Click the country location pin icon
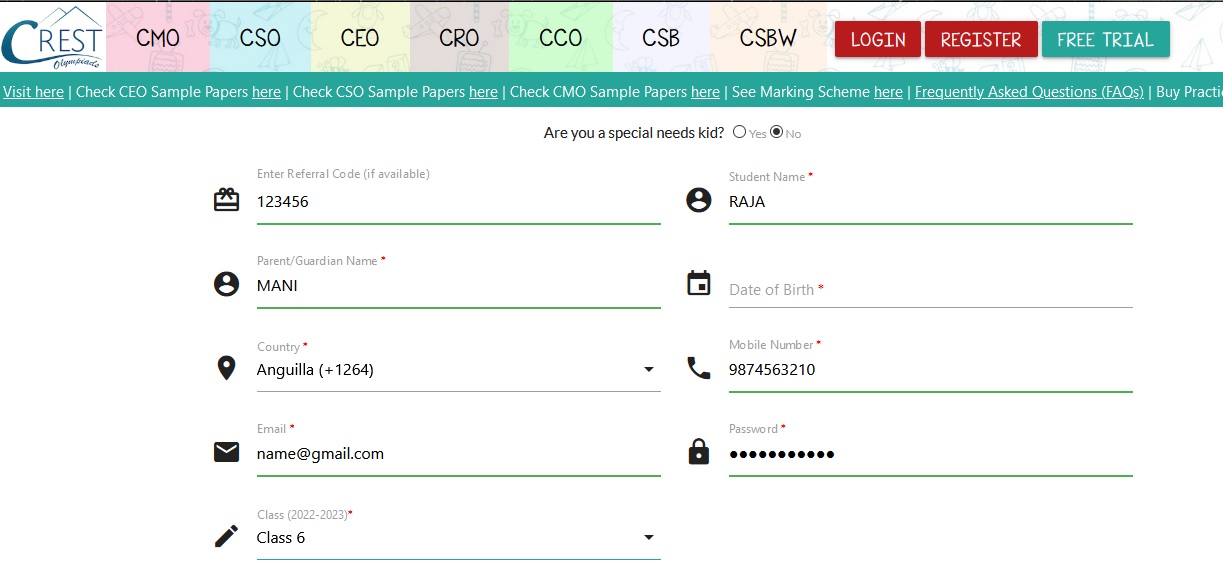Screen dimensions: 1223x581 coord(227,368)
